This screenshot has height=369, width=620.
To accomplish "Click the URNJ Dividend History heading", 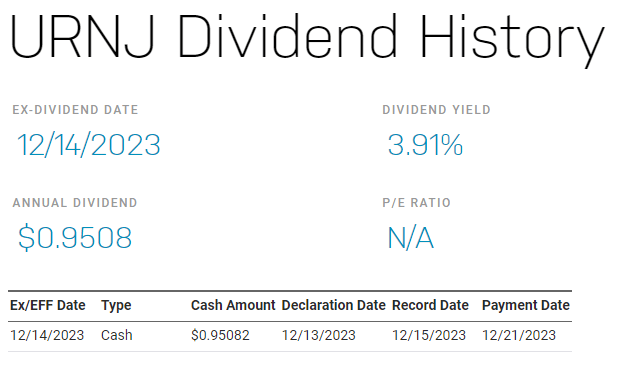I will coord(307,40).
